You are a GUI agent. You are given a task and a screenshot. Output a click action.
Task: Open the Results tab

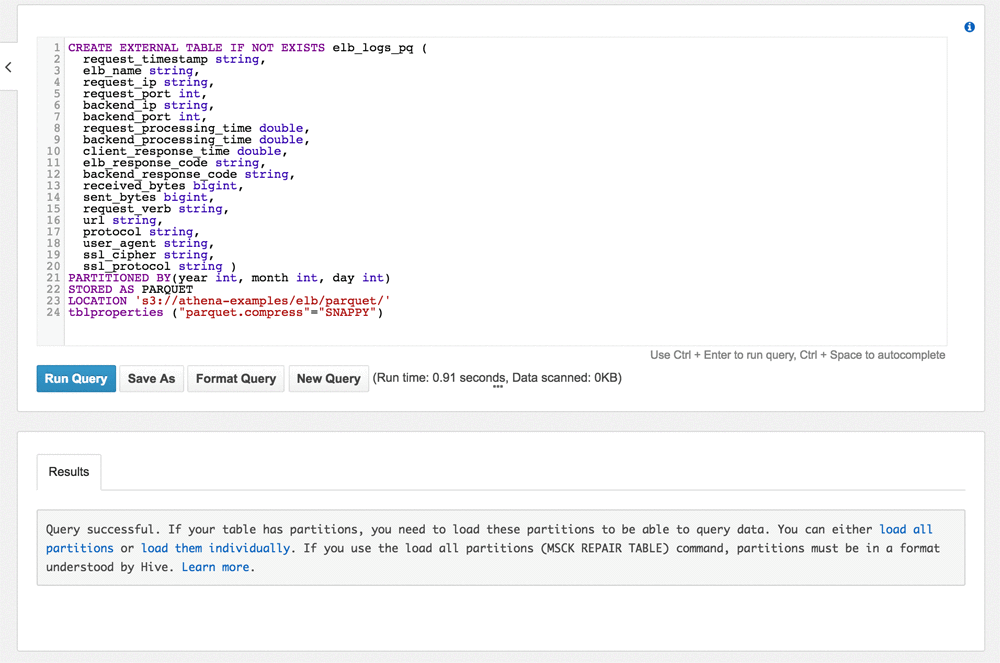coord(69,472)
